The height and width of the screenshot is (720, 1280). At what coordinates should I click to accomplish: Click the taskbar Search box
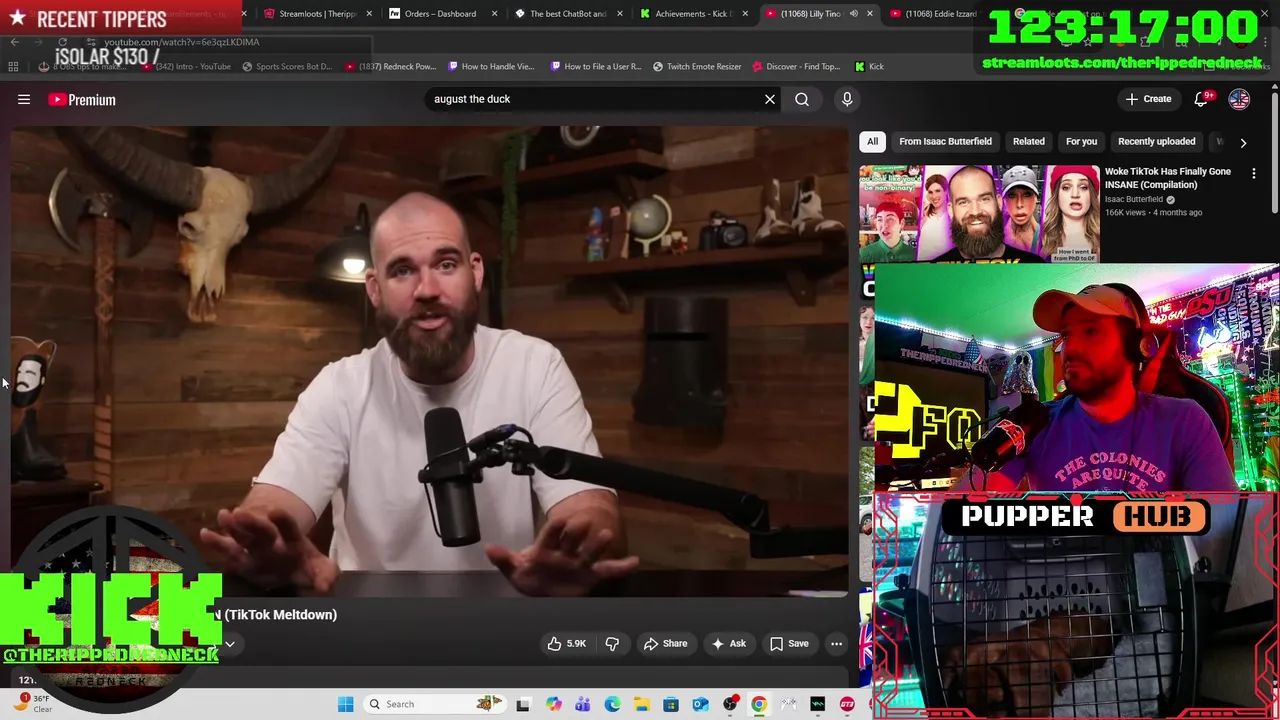[435, 704]
